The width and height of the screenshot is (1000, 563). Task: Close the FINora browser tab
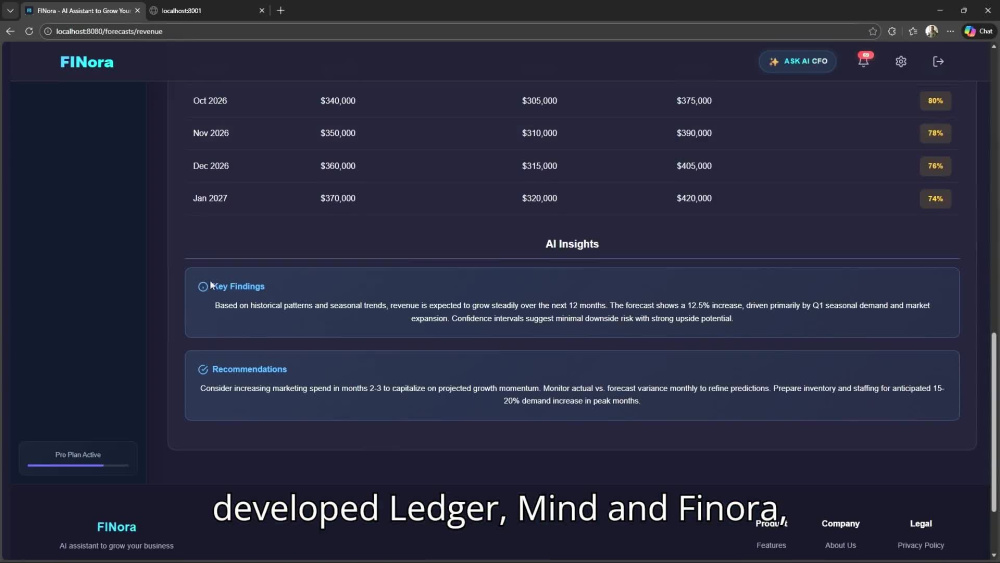coord(137,11)
